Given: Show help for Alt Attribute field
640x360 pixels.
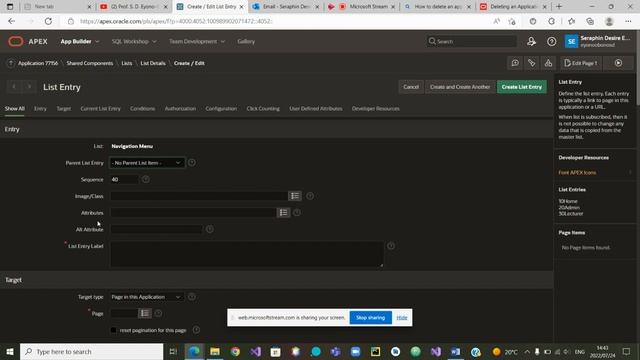Looking at the screenshot, I should click(x=209, y=229).
